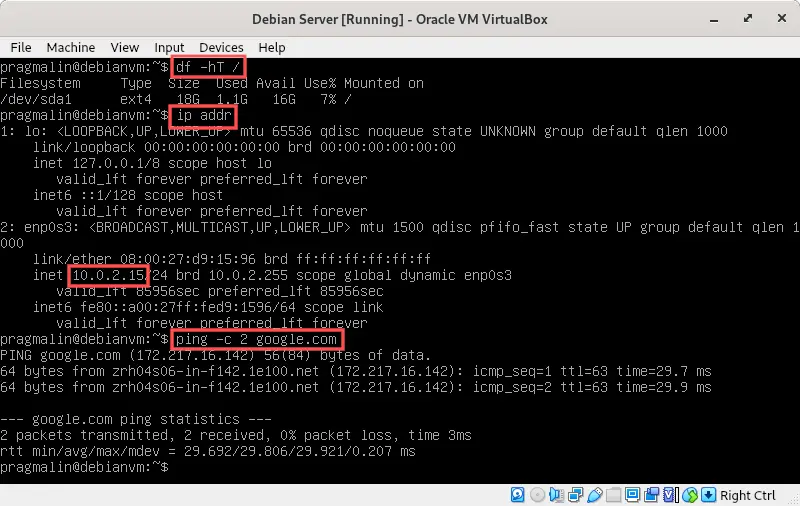Click the 'mtu 1500' enp0s3 value
Viewport: 800px width, 506px height.
click(392, 227)
